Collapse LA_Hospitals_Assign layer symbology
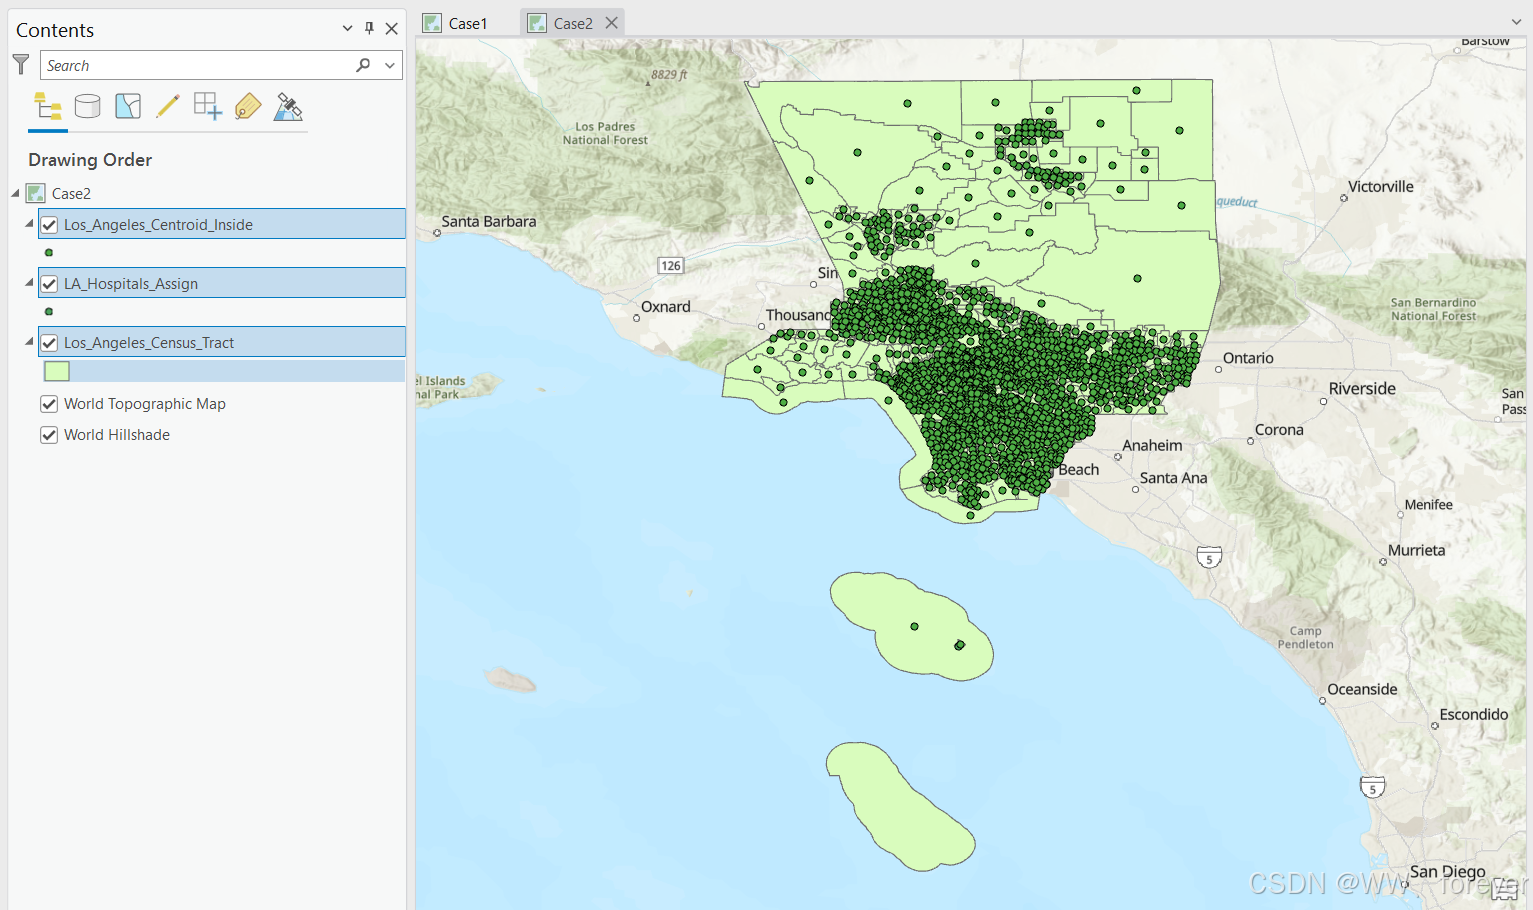The image size is (1533, 910). pyautogui.click(x=29, y=283)
